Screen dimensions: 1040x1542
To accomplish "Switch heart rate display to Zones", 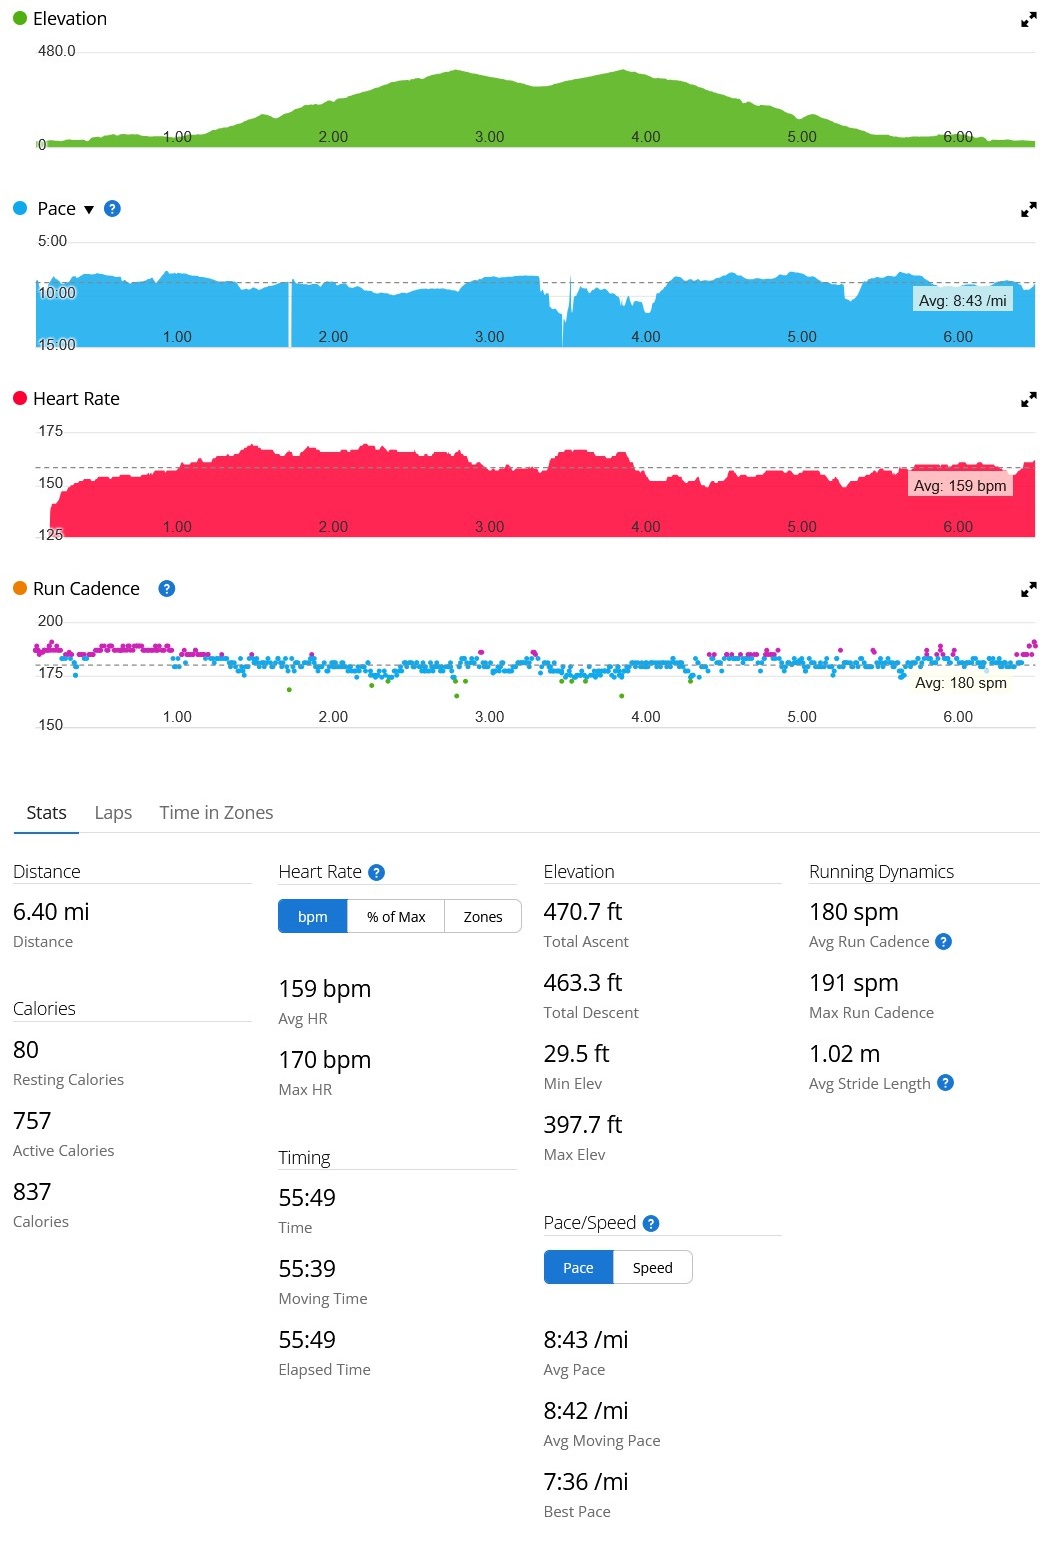I will (483, 916).
